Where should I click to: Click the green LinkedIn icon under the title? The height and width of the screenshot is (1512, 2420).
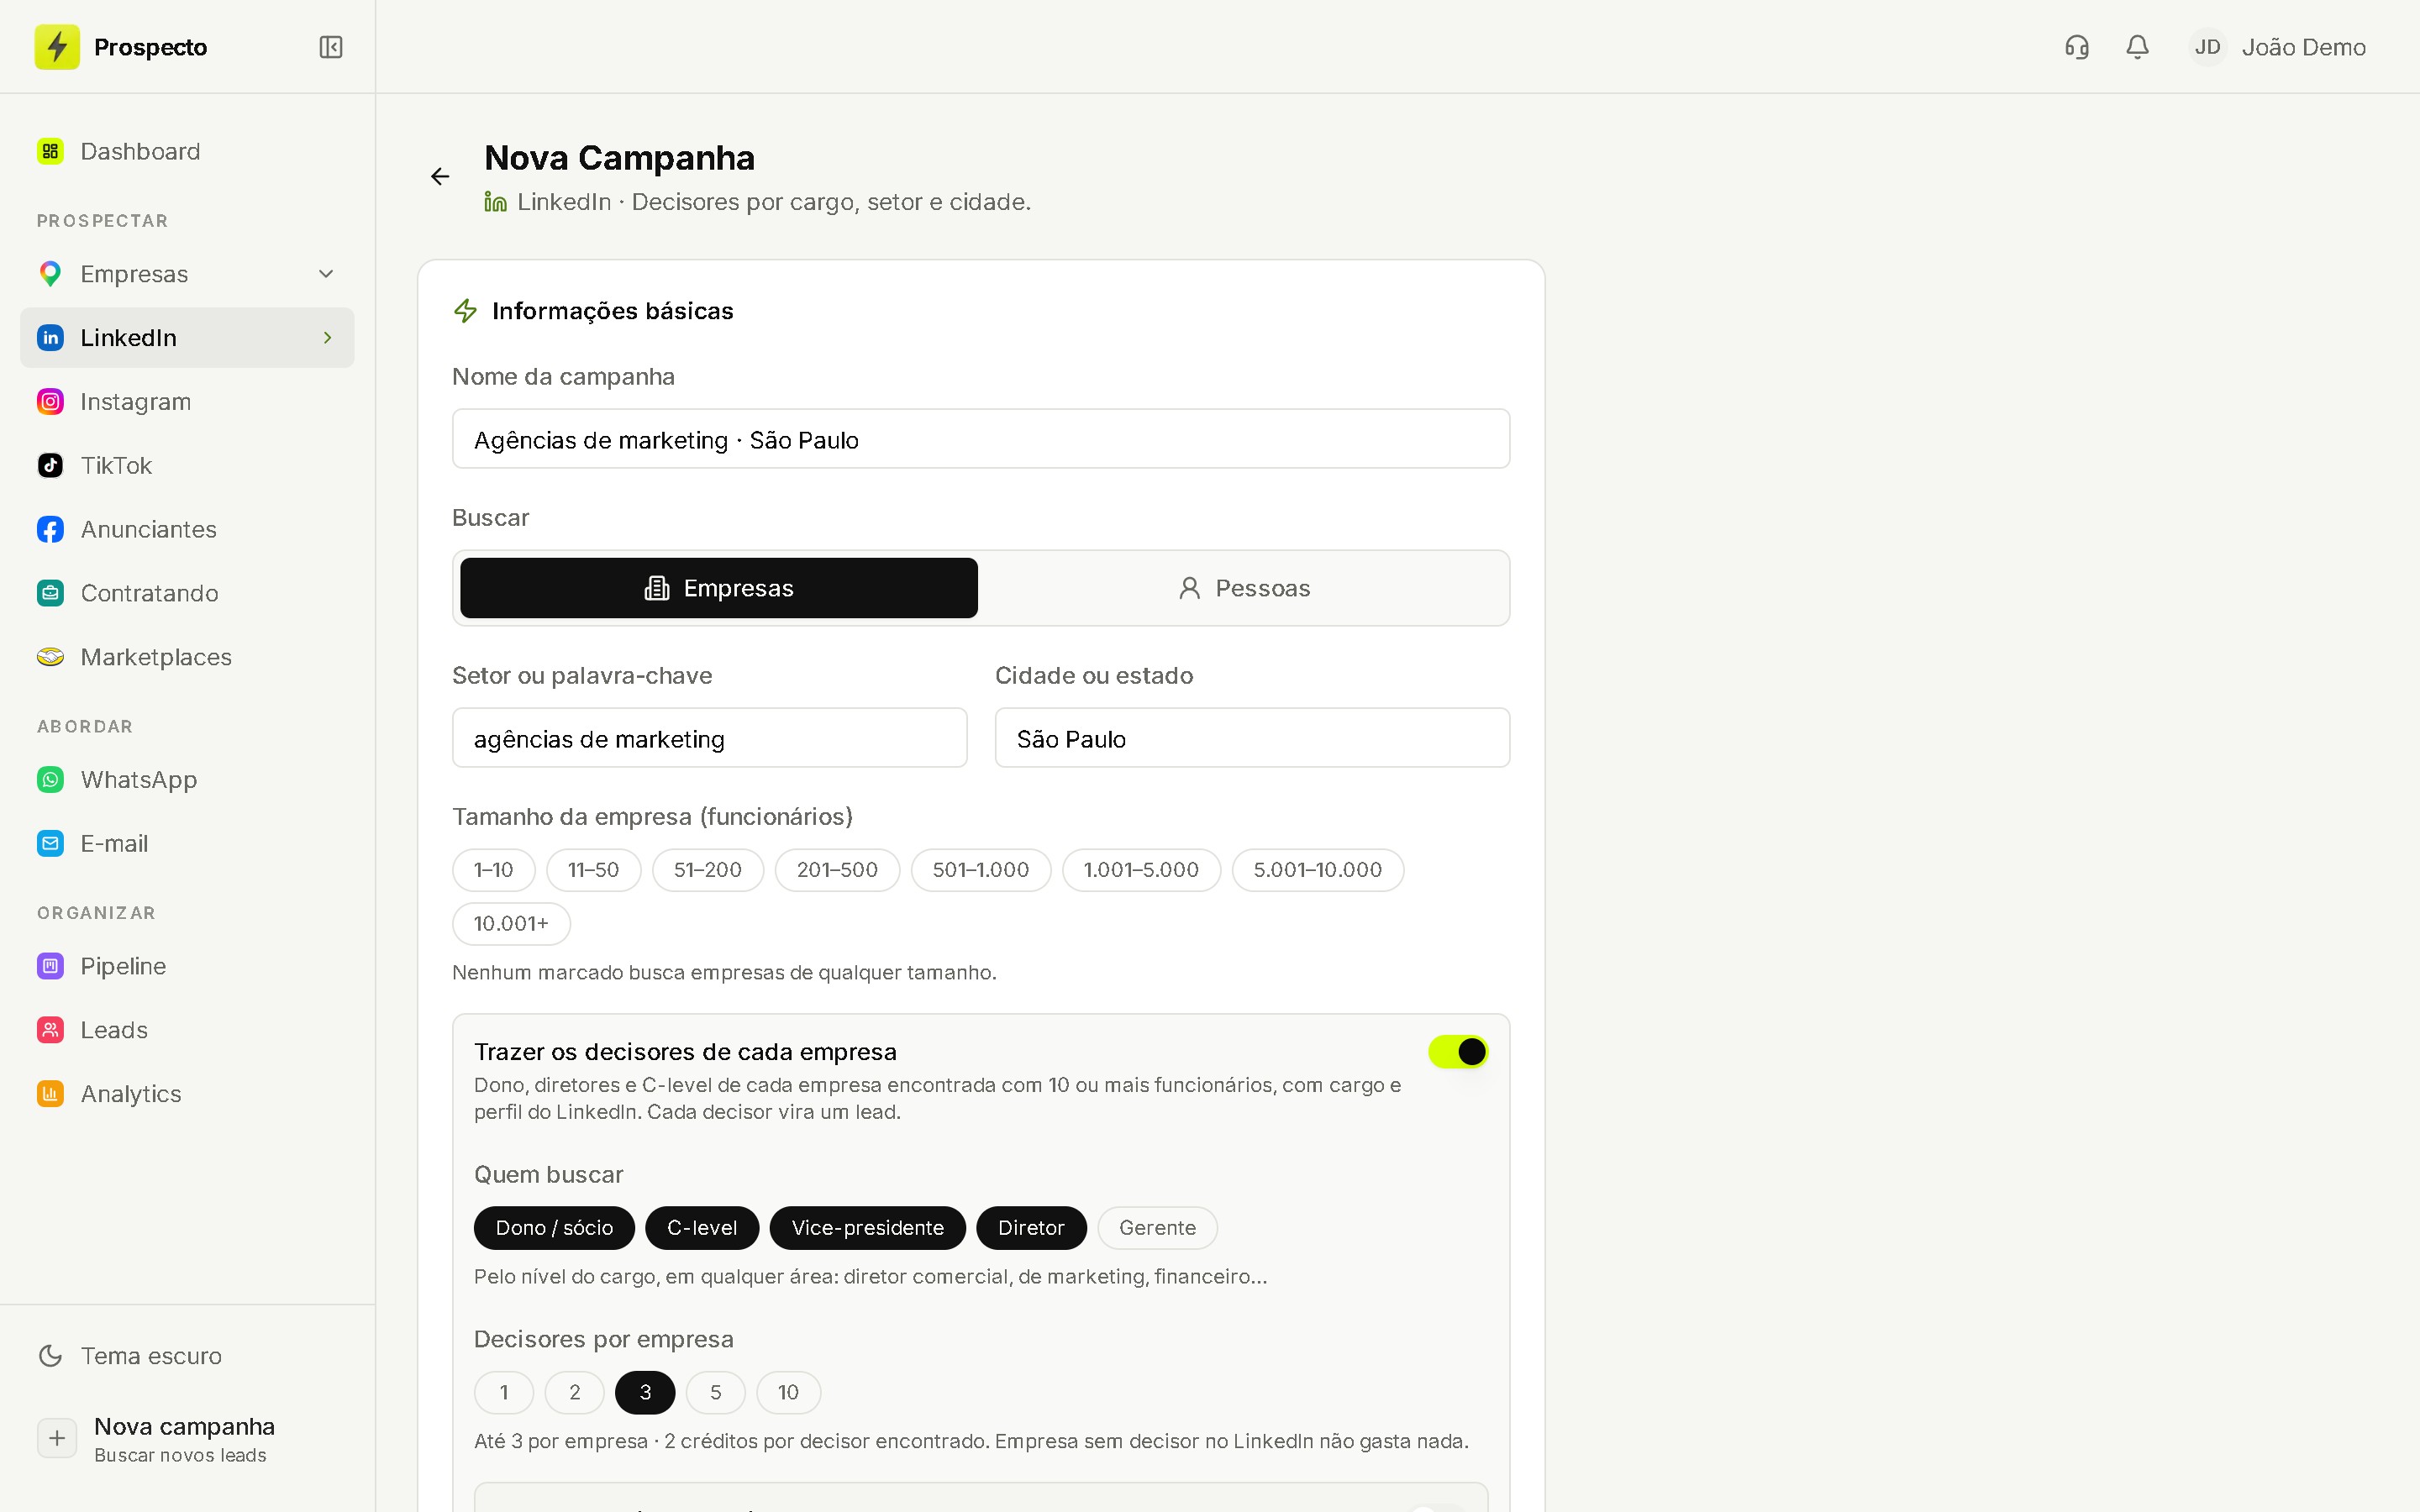[x=495, y=202]
